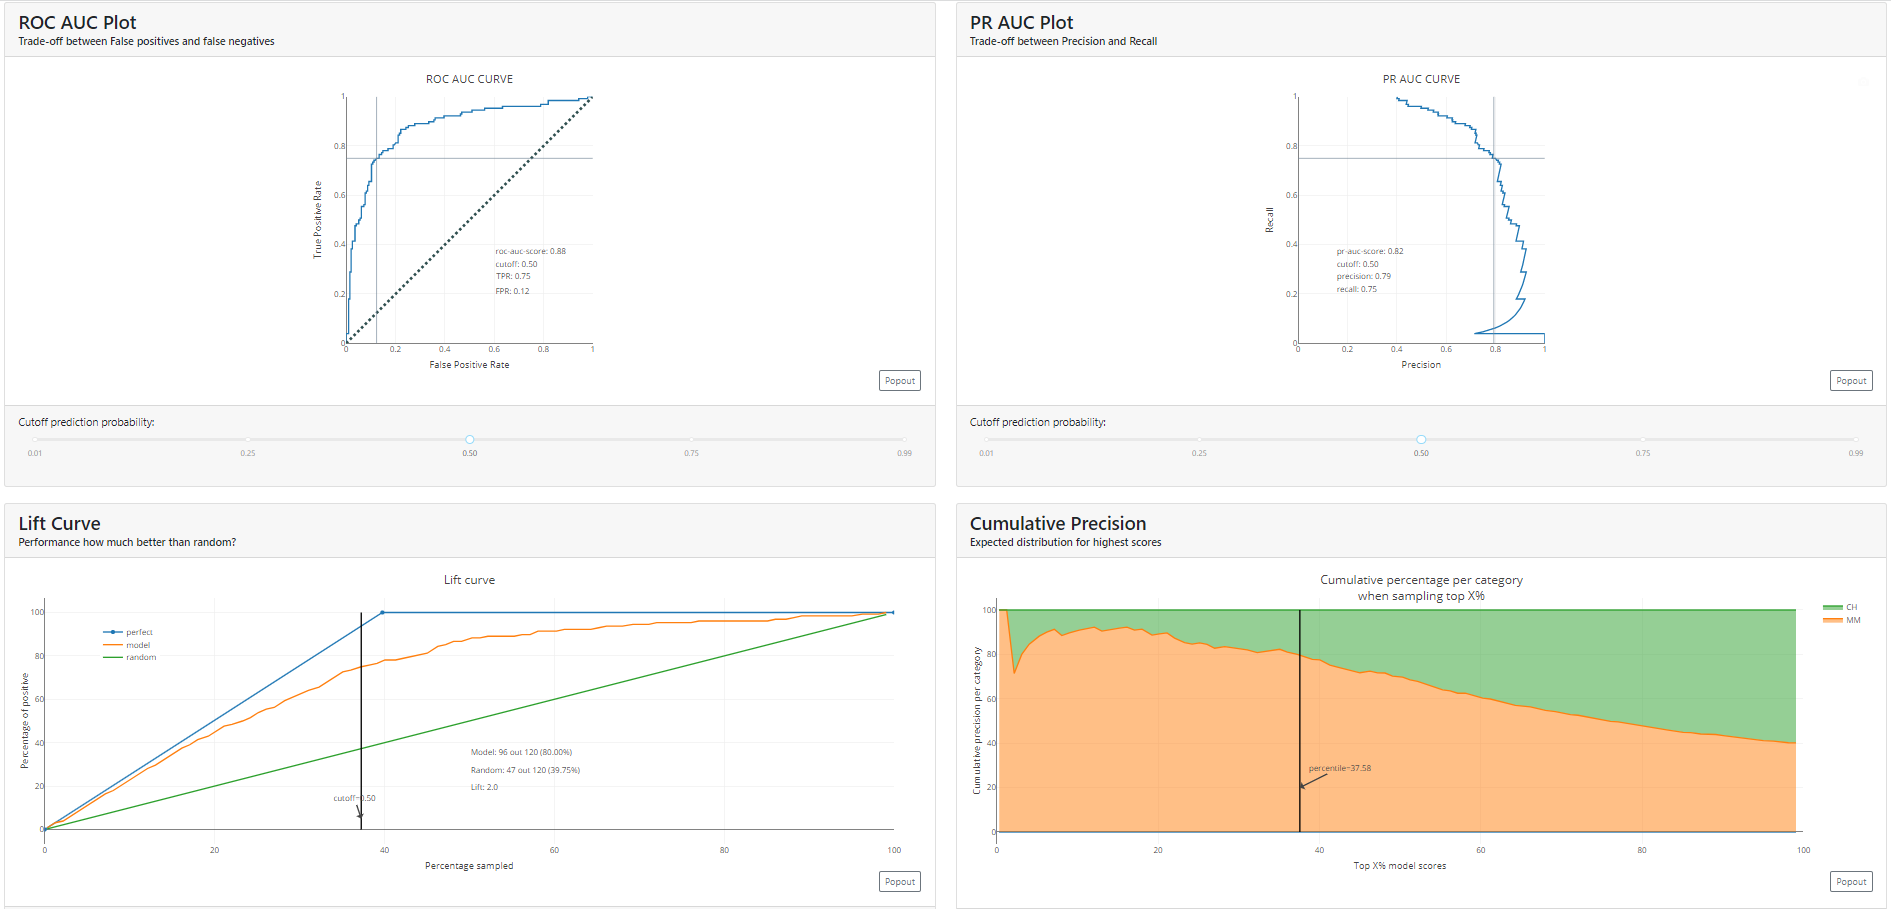Click the PR AUC cutoff slider handle
The image size is (1891, 909).
pos(1421,439)
